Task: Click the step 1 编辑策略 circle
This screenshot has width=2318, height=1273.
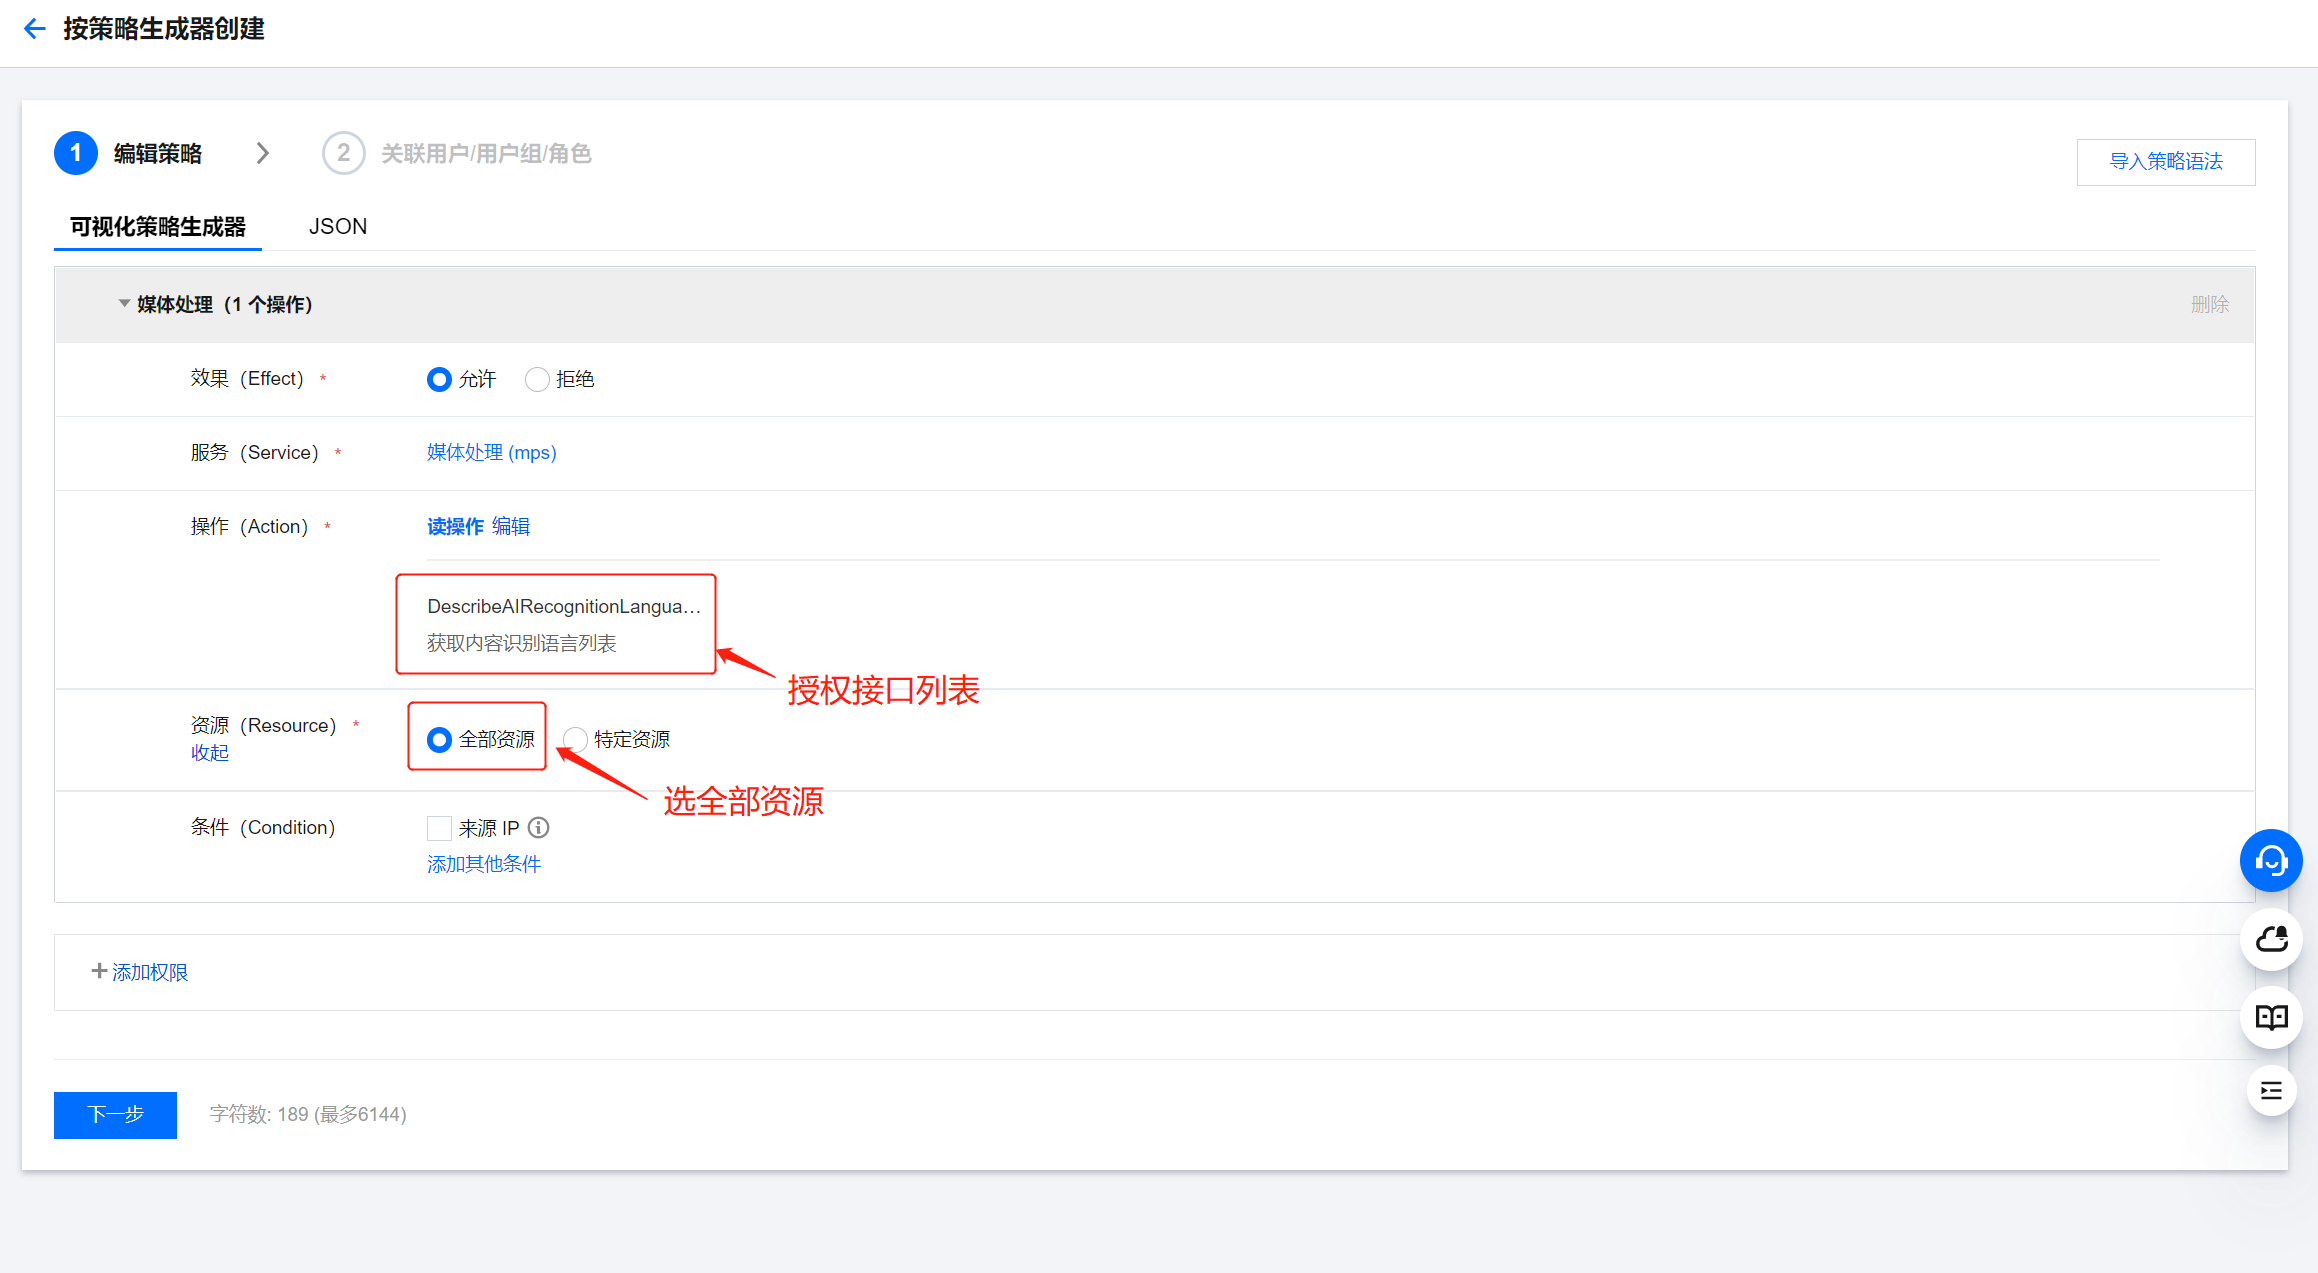Action: 76,153
